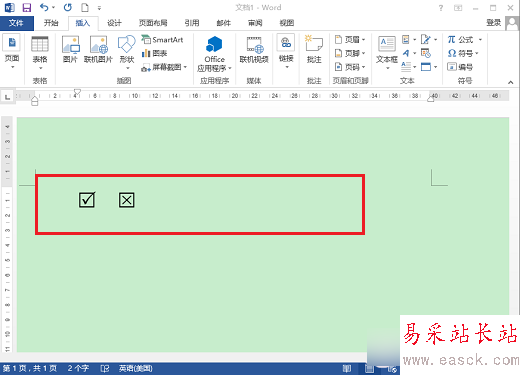Customize quick access toolbar dropdown
520x375 pixels.
point(99,8)
